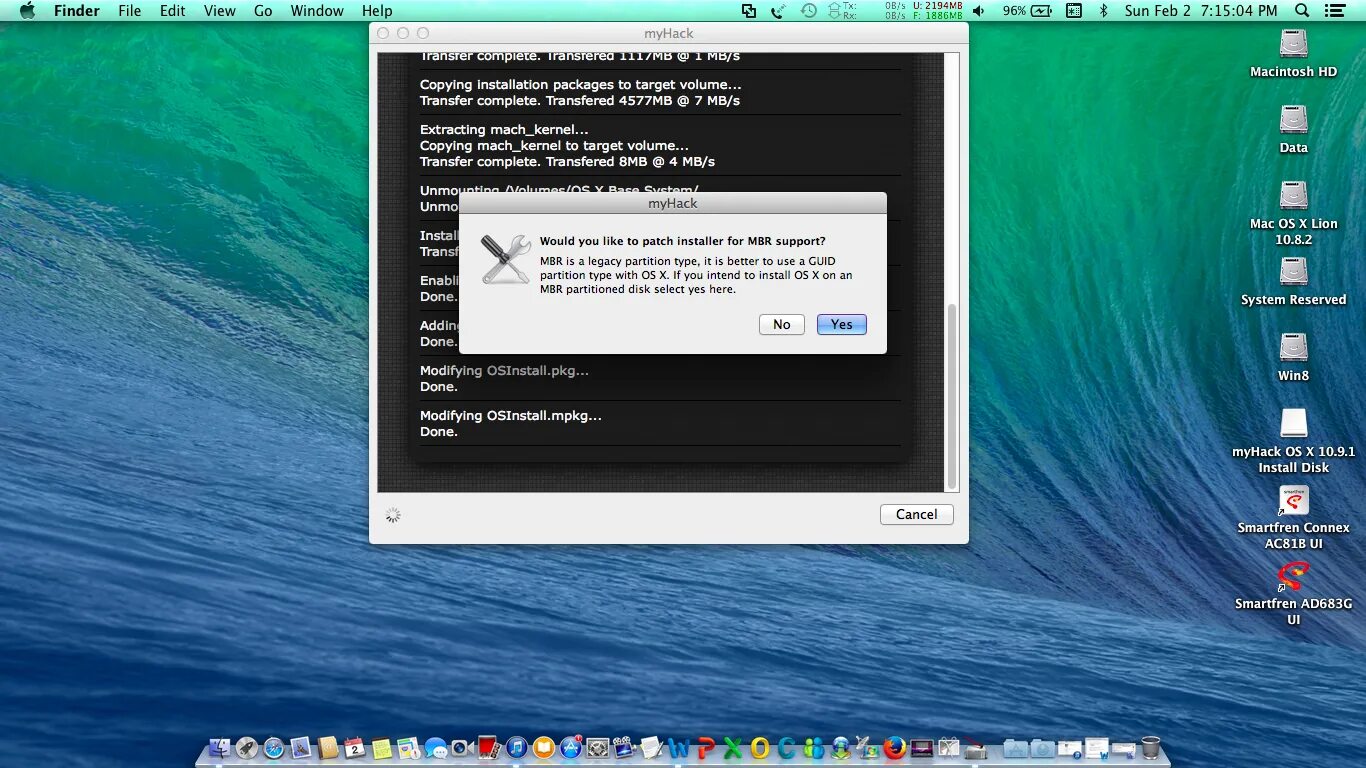Viewport: 1366px width, 768px height.
Task: Open System Preferences in the Dock
Action: [x=597, y=748]
